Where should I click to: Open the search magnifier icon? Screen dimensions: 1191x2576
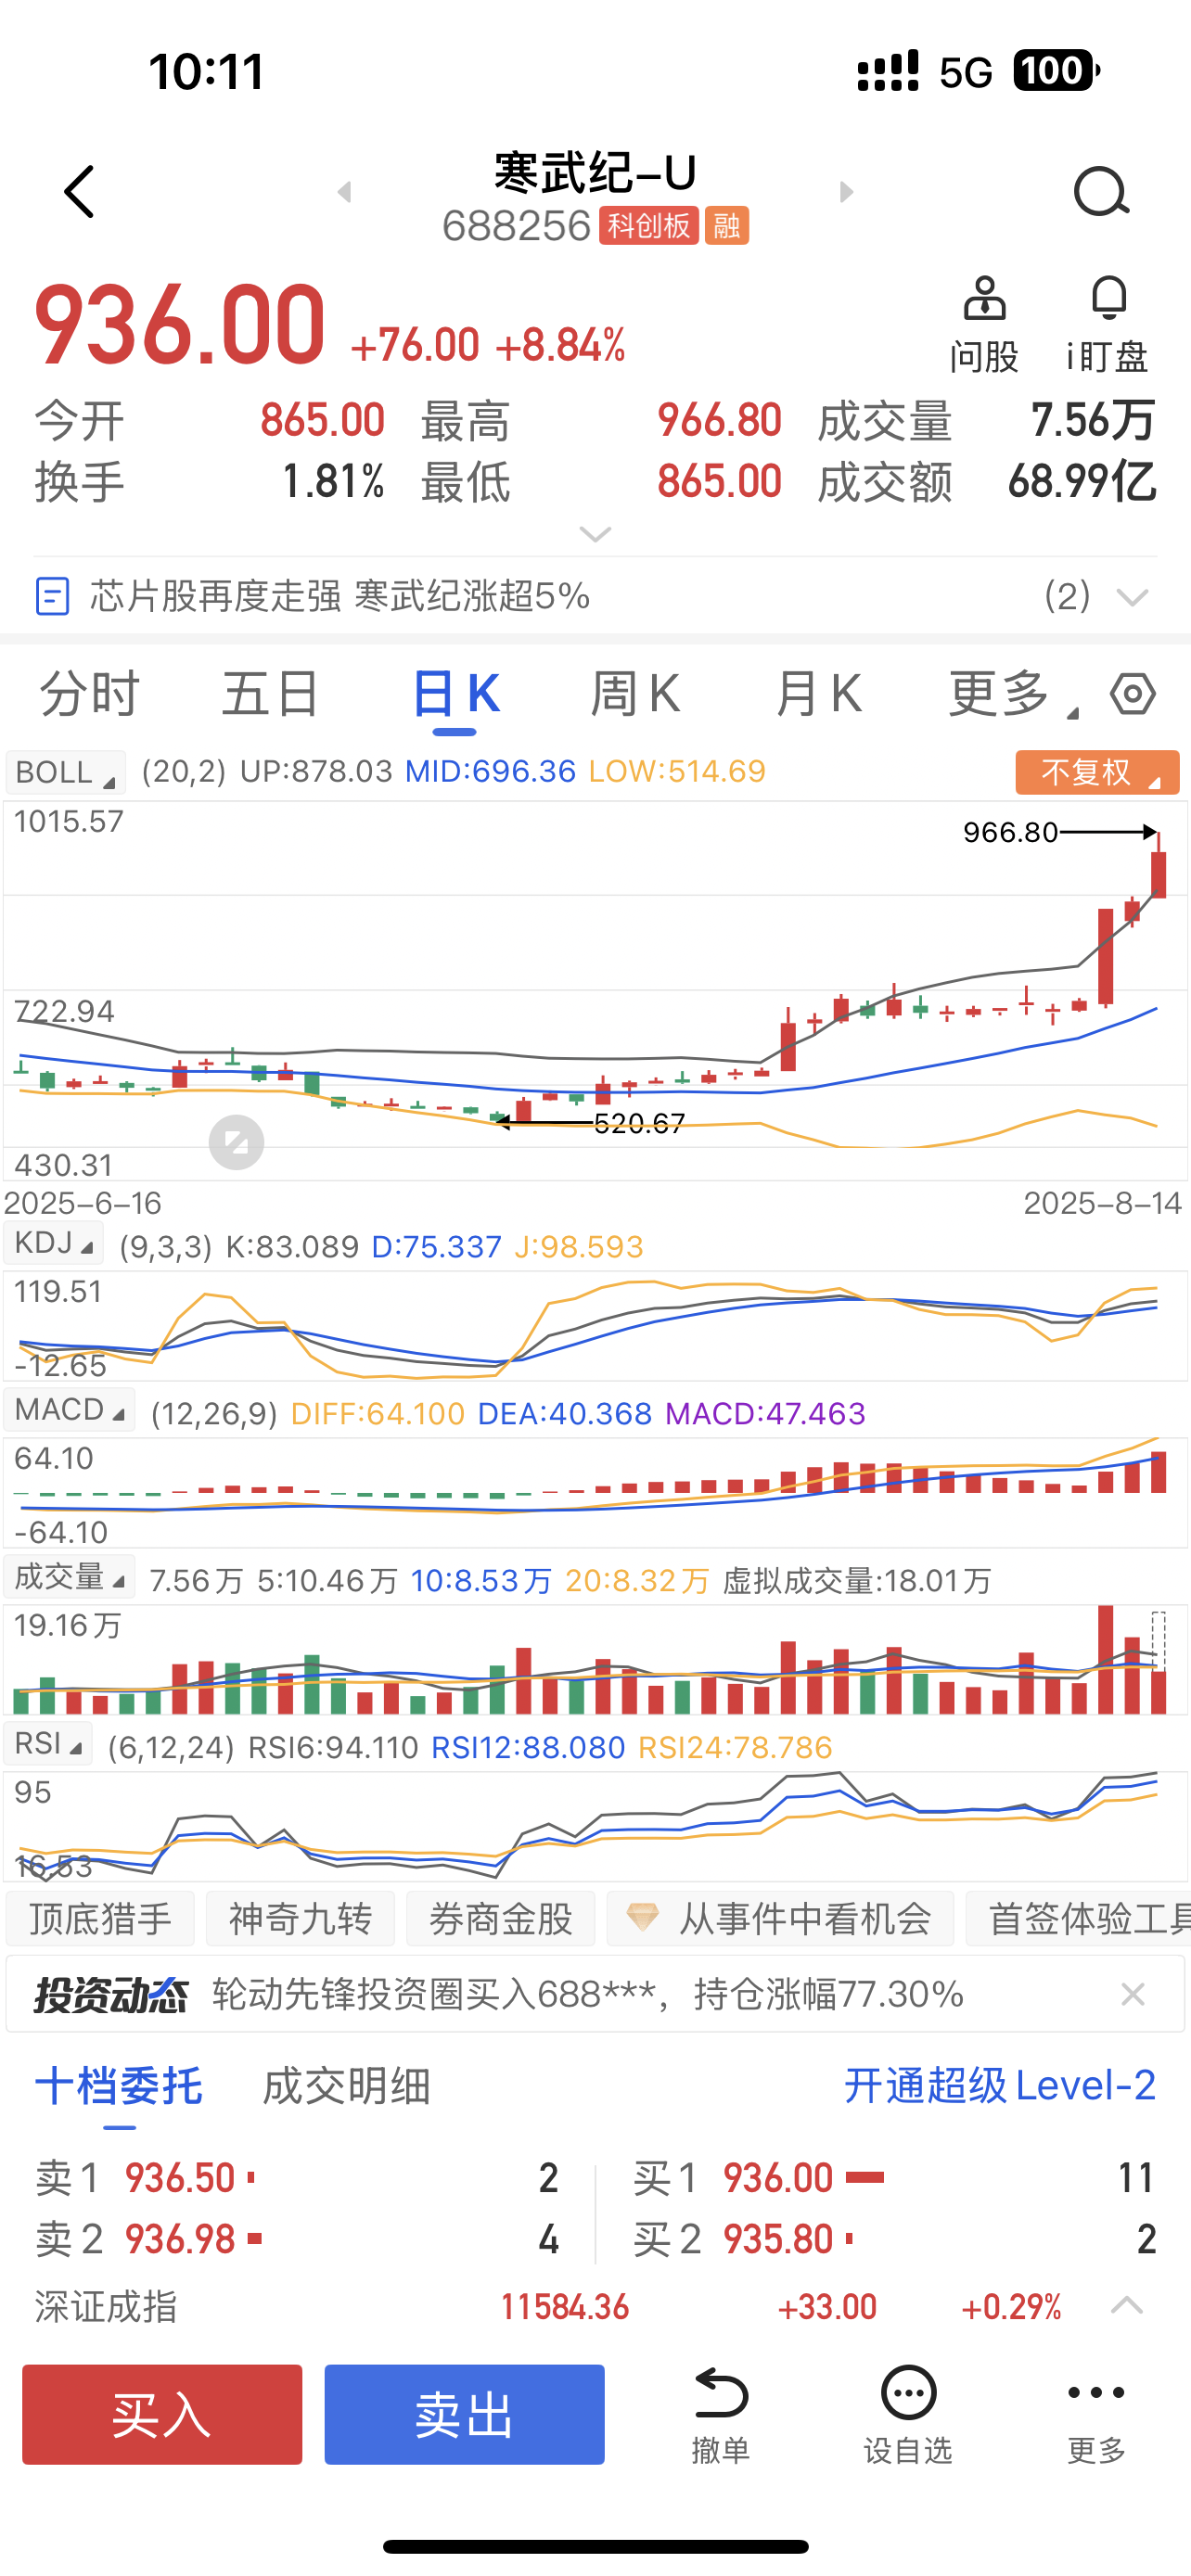point(1101,191)
